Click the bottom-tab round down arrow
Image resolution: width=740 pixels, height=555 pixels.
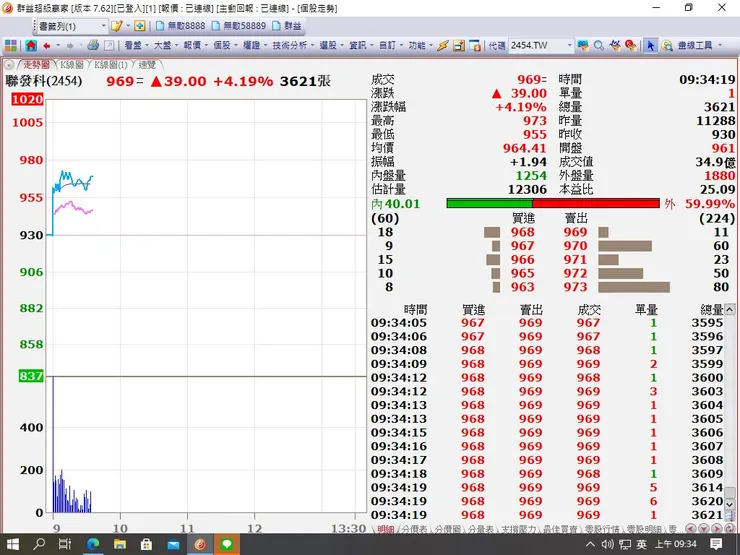pos(704,529)
